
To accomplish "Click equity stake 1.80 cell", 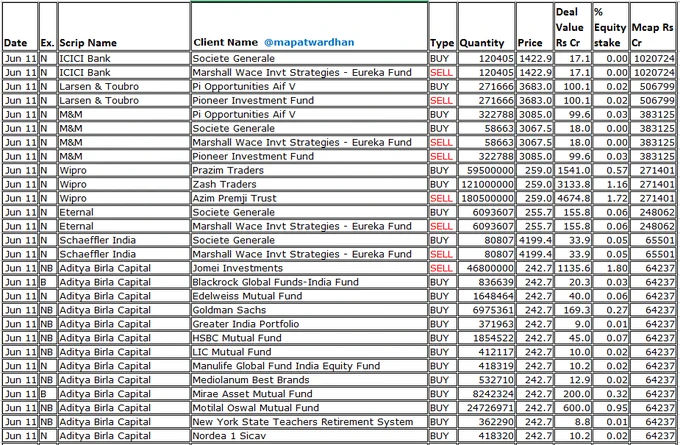I will [x=610, y=268].
